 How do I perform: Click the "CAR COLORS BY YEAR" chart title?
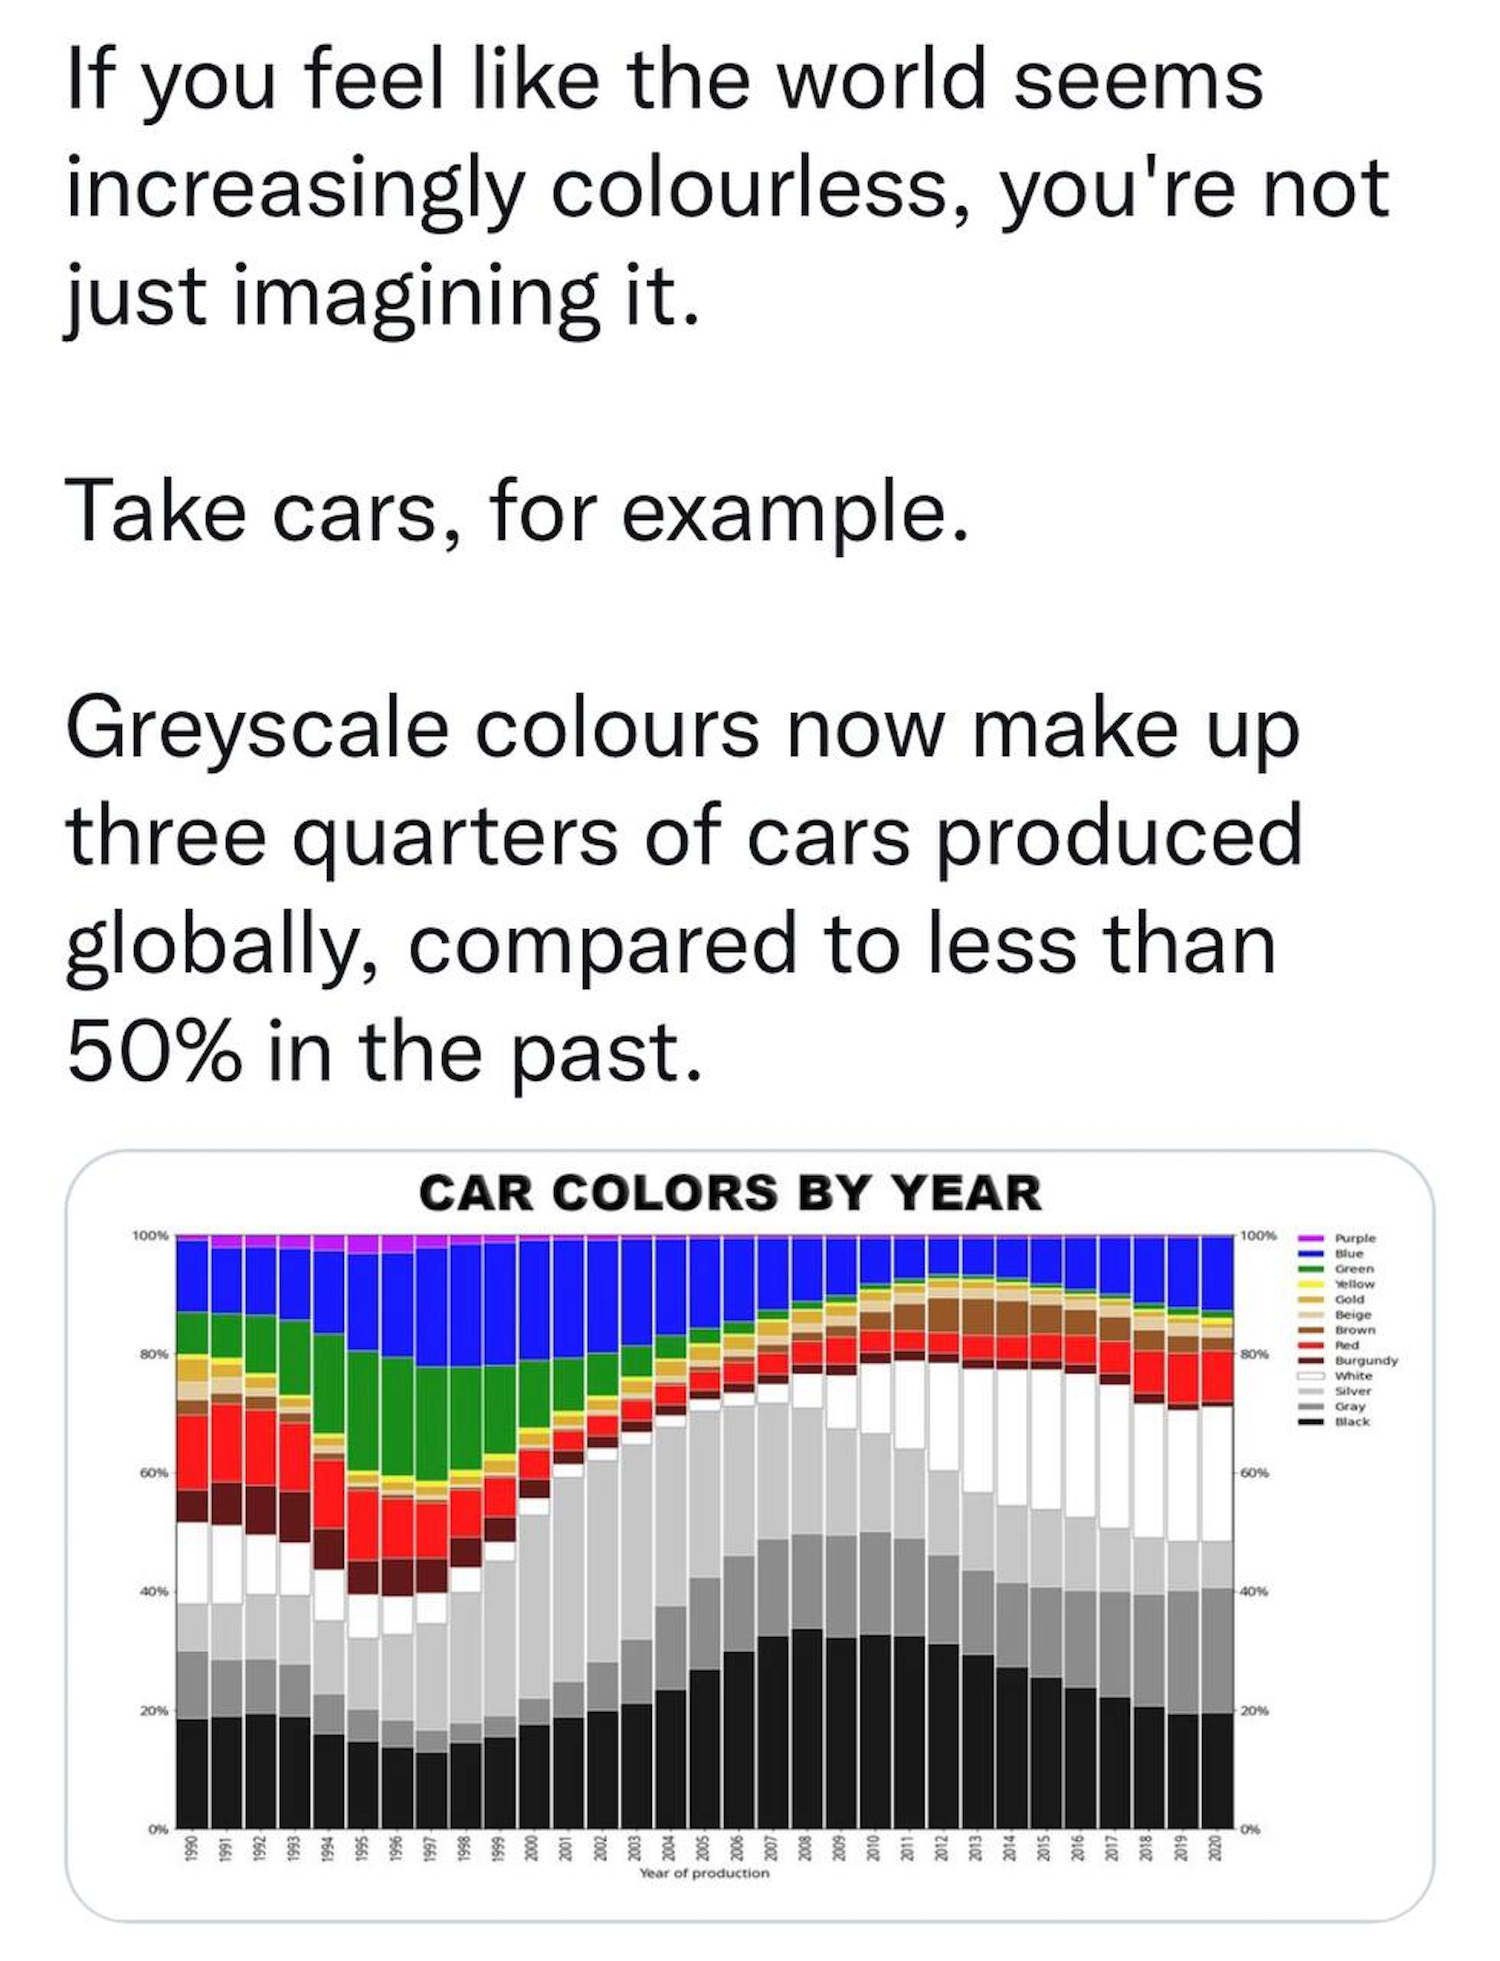pyautogui.click(x=730, y=1193)
